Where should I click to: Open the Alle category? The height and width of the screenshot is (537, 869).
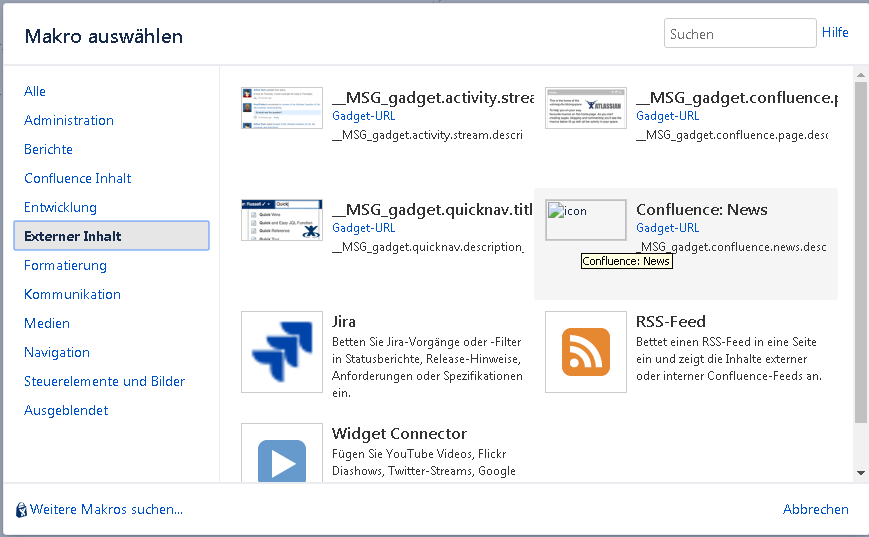[x=35, y=91]
